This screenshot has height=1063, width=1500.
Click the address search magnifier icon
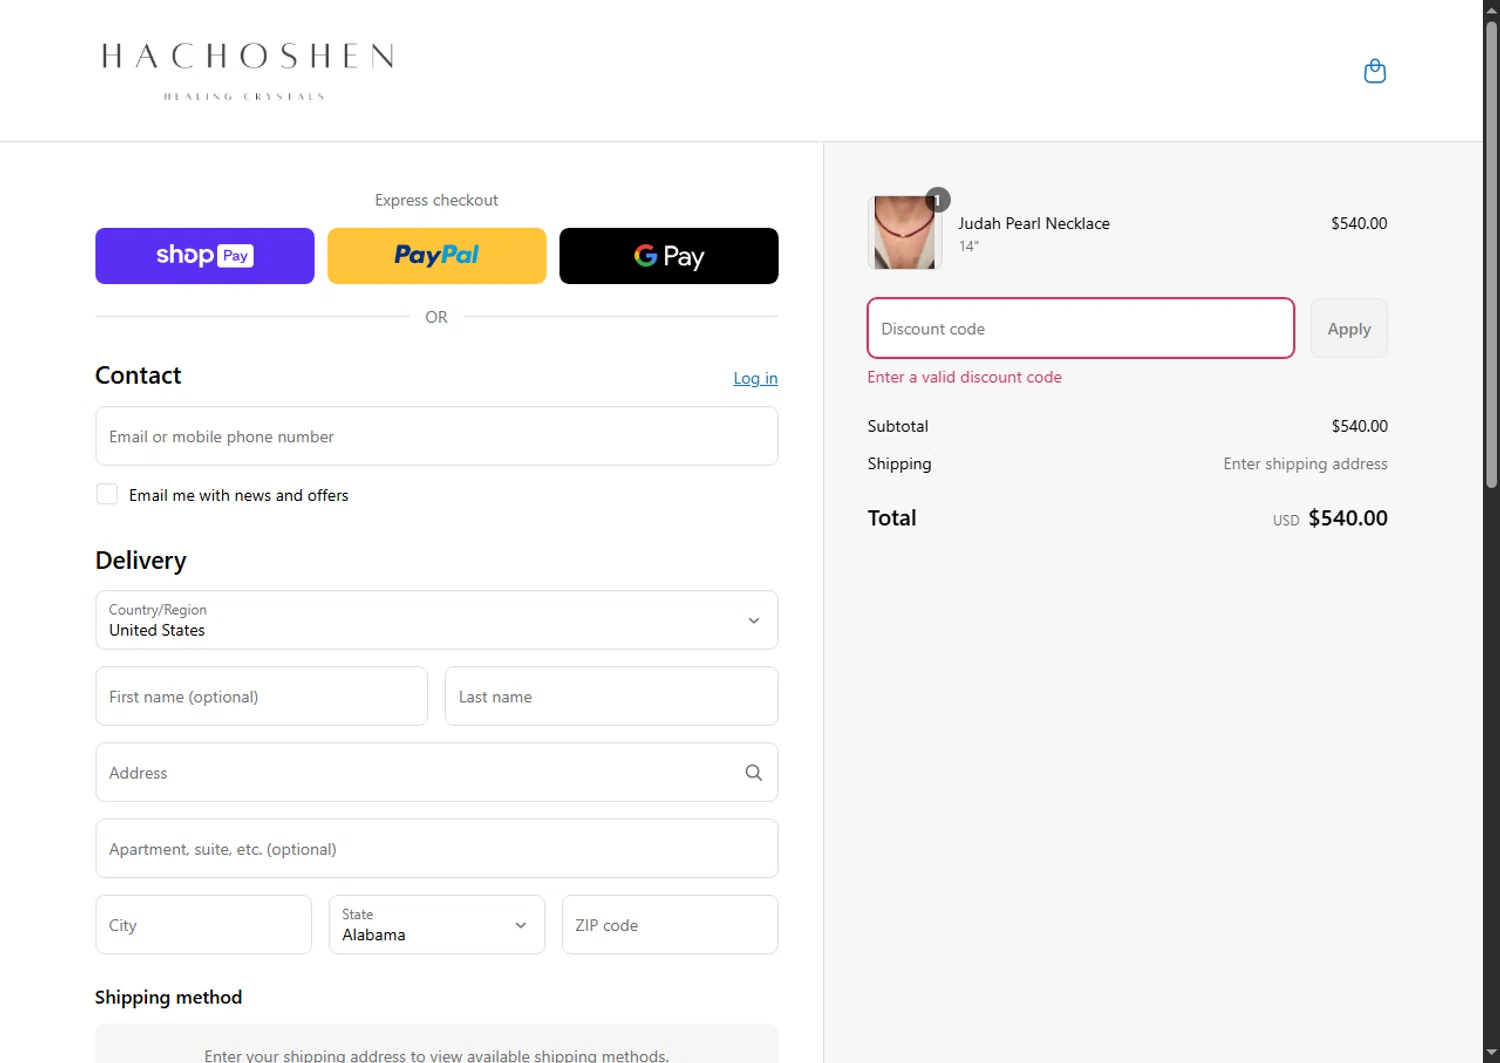pyautogui.click(x=754, y=773)
